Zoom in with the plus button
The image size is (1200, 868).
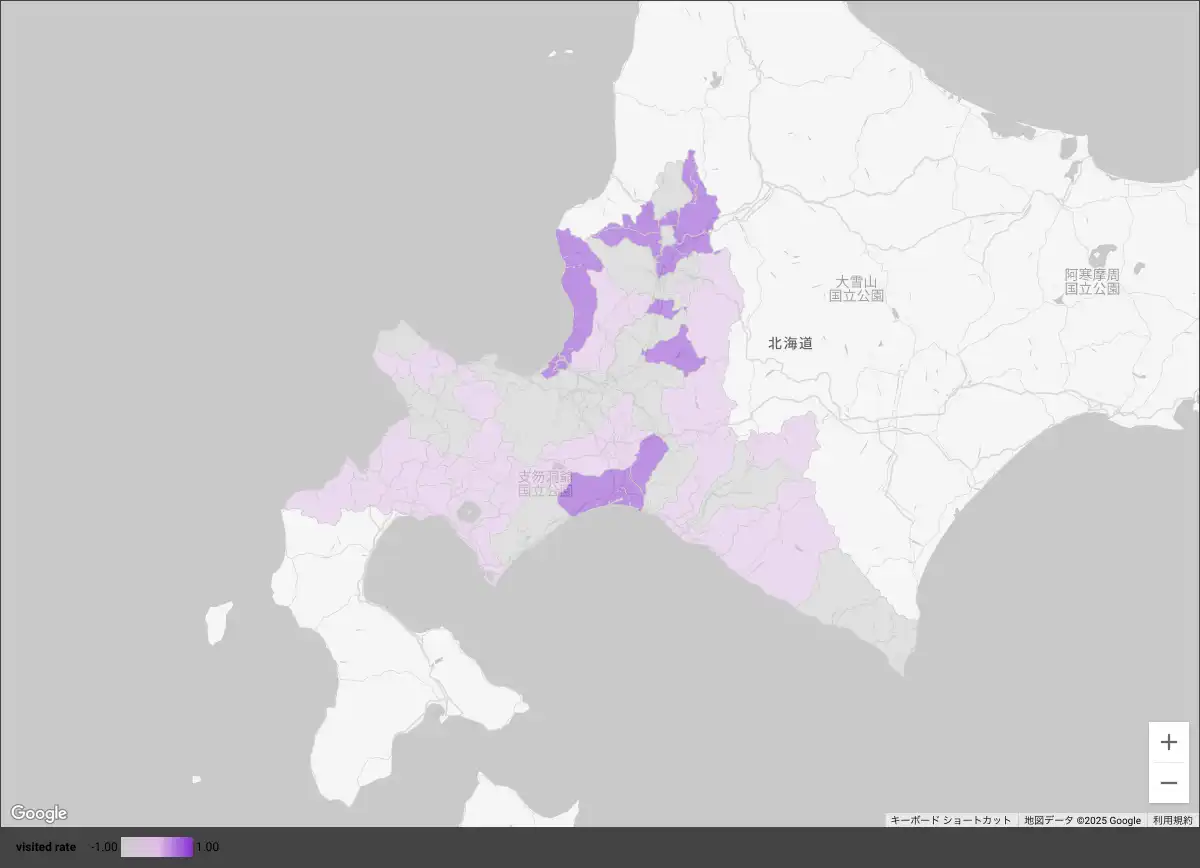(x=1169, y=742)
